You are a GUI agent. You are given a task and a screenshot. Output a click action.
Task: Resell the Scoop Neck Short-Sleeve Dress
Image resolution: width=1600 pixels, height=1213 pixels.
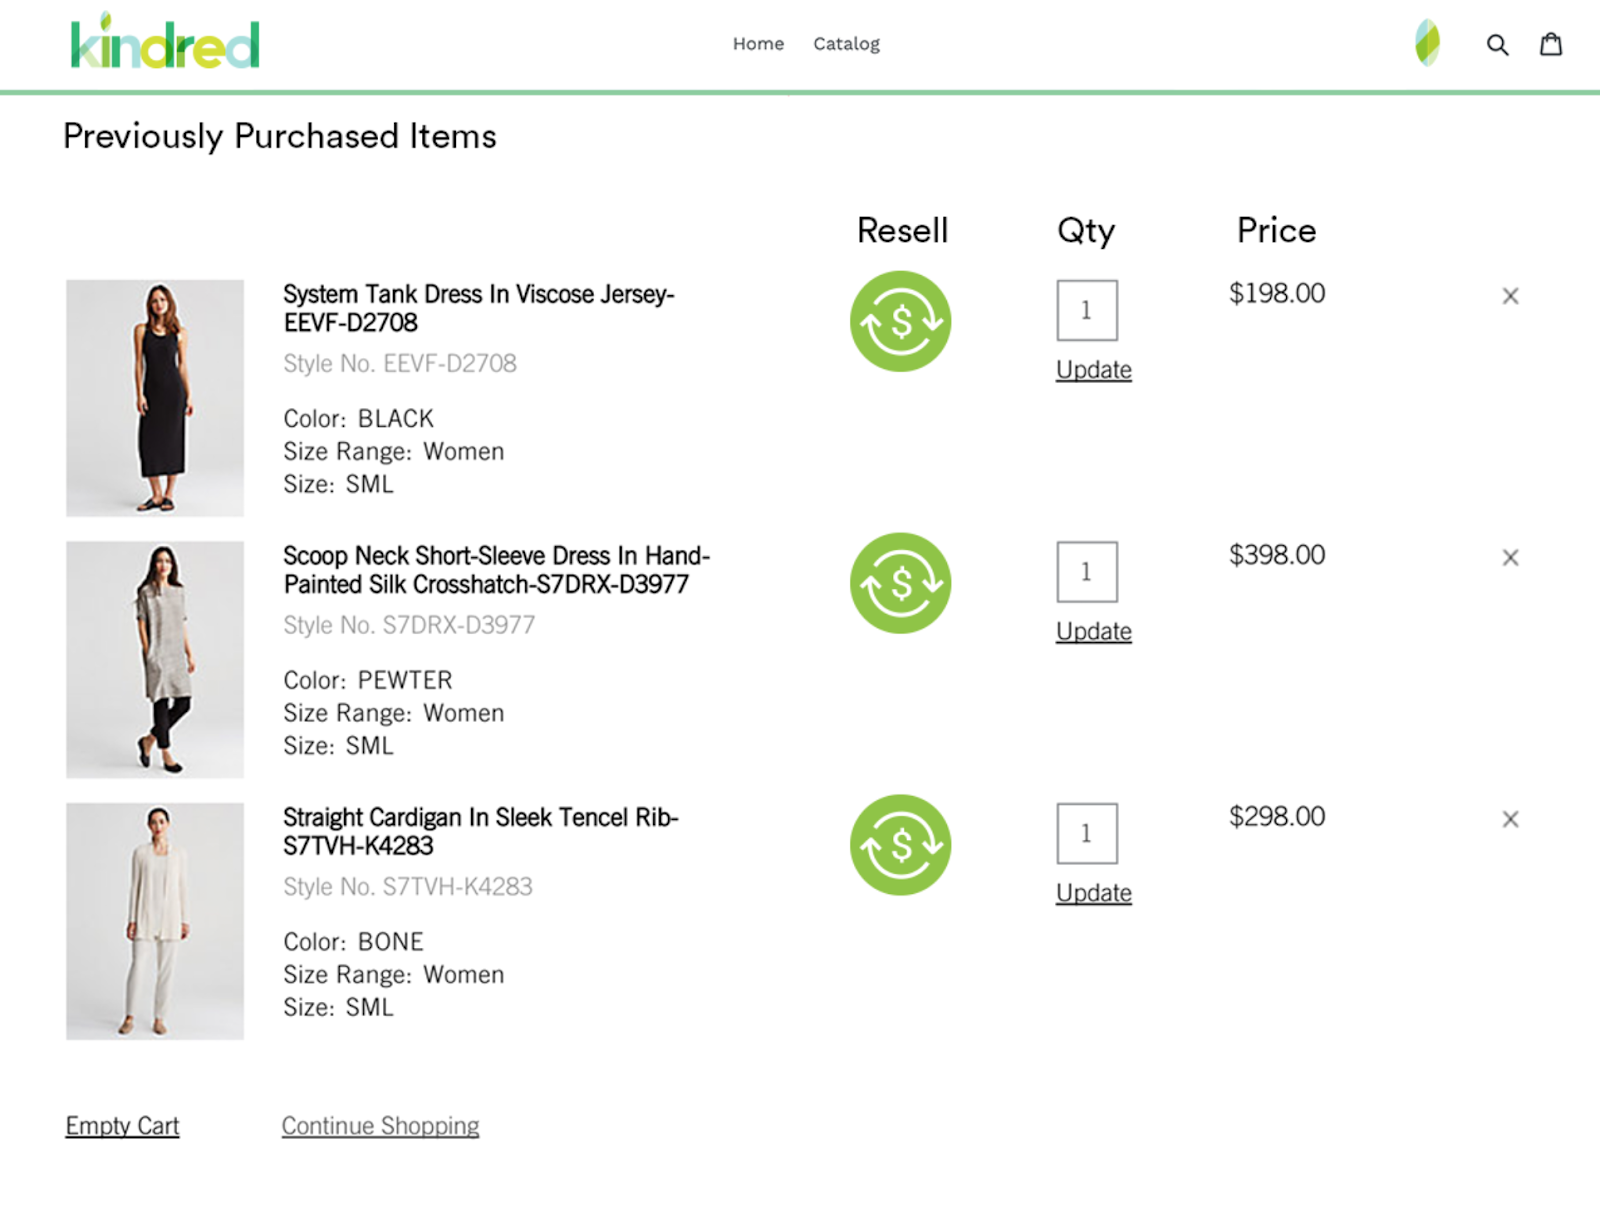pyautogui.click(x=900, y=583)
